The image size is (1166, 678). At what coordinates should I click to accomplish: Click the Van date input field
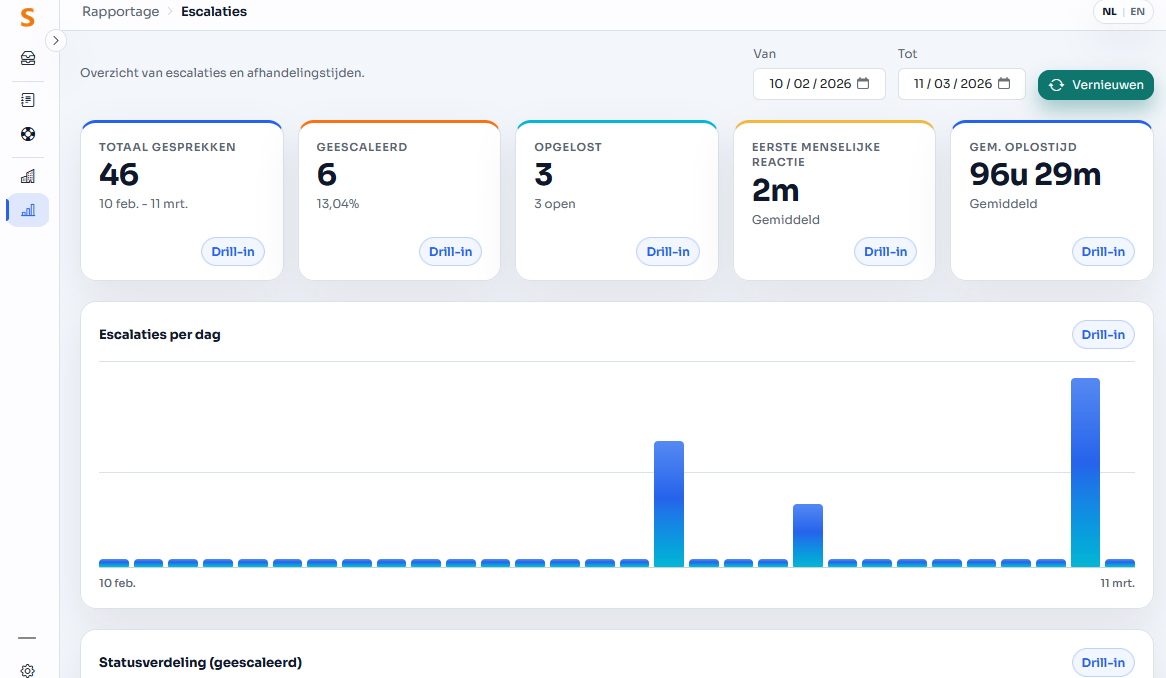point(809,84)
